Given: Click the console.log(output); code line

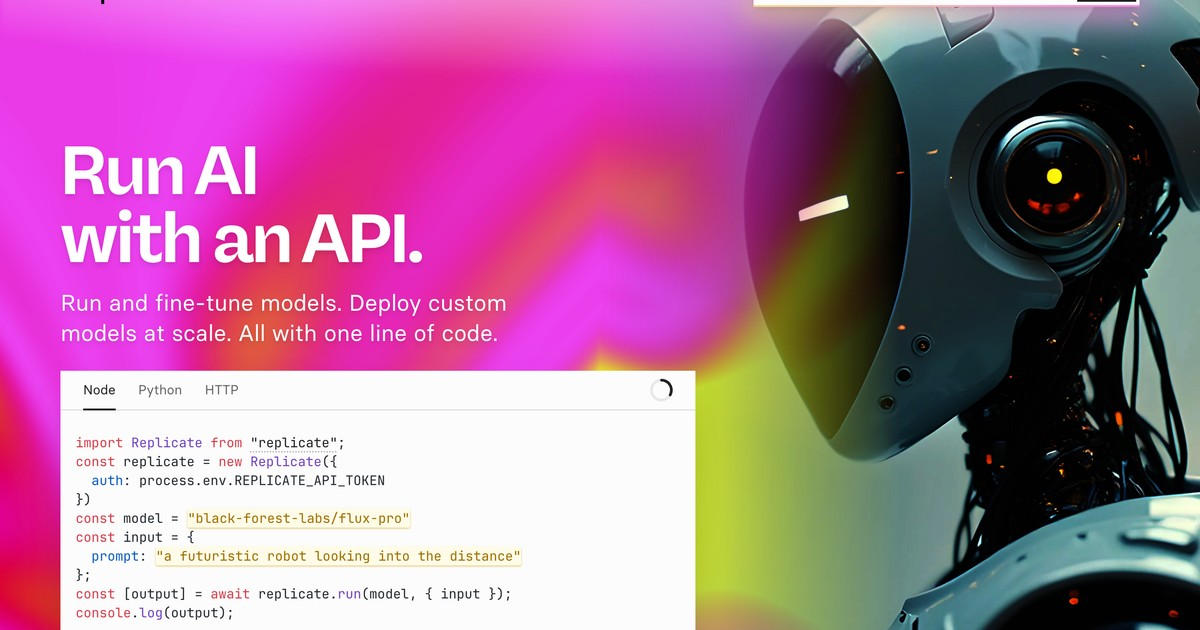Looking at the screenshot, I should tap(155, 613).
